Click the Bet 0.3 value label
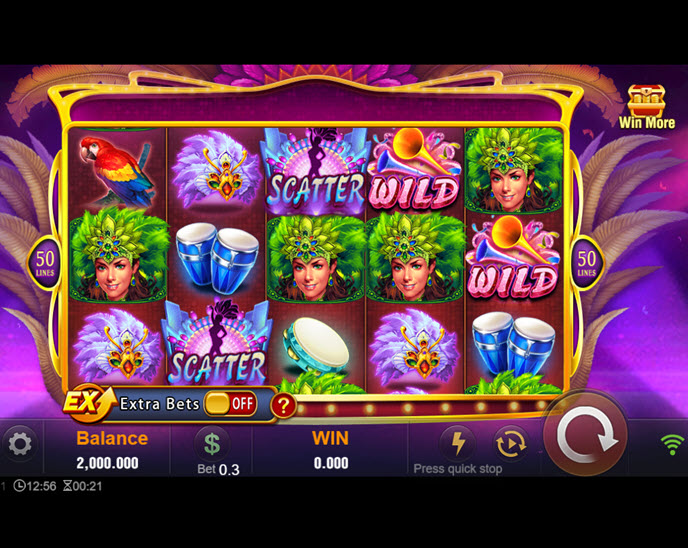The height and width of the screenshot is (548, 688). coord(218,469)
